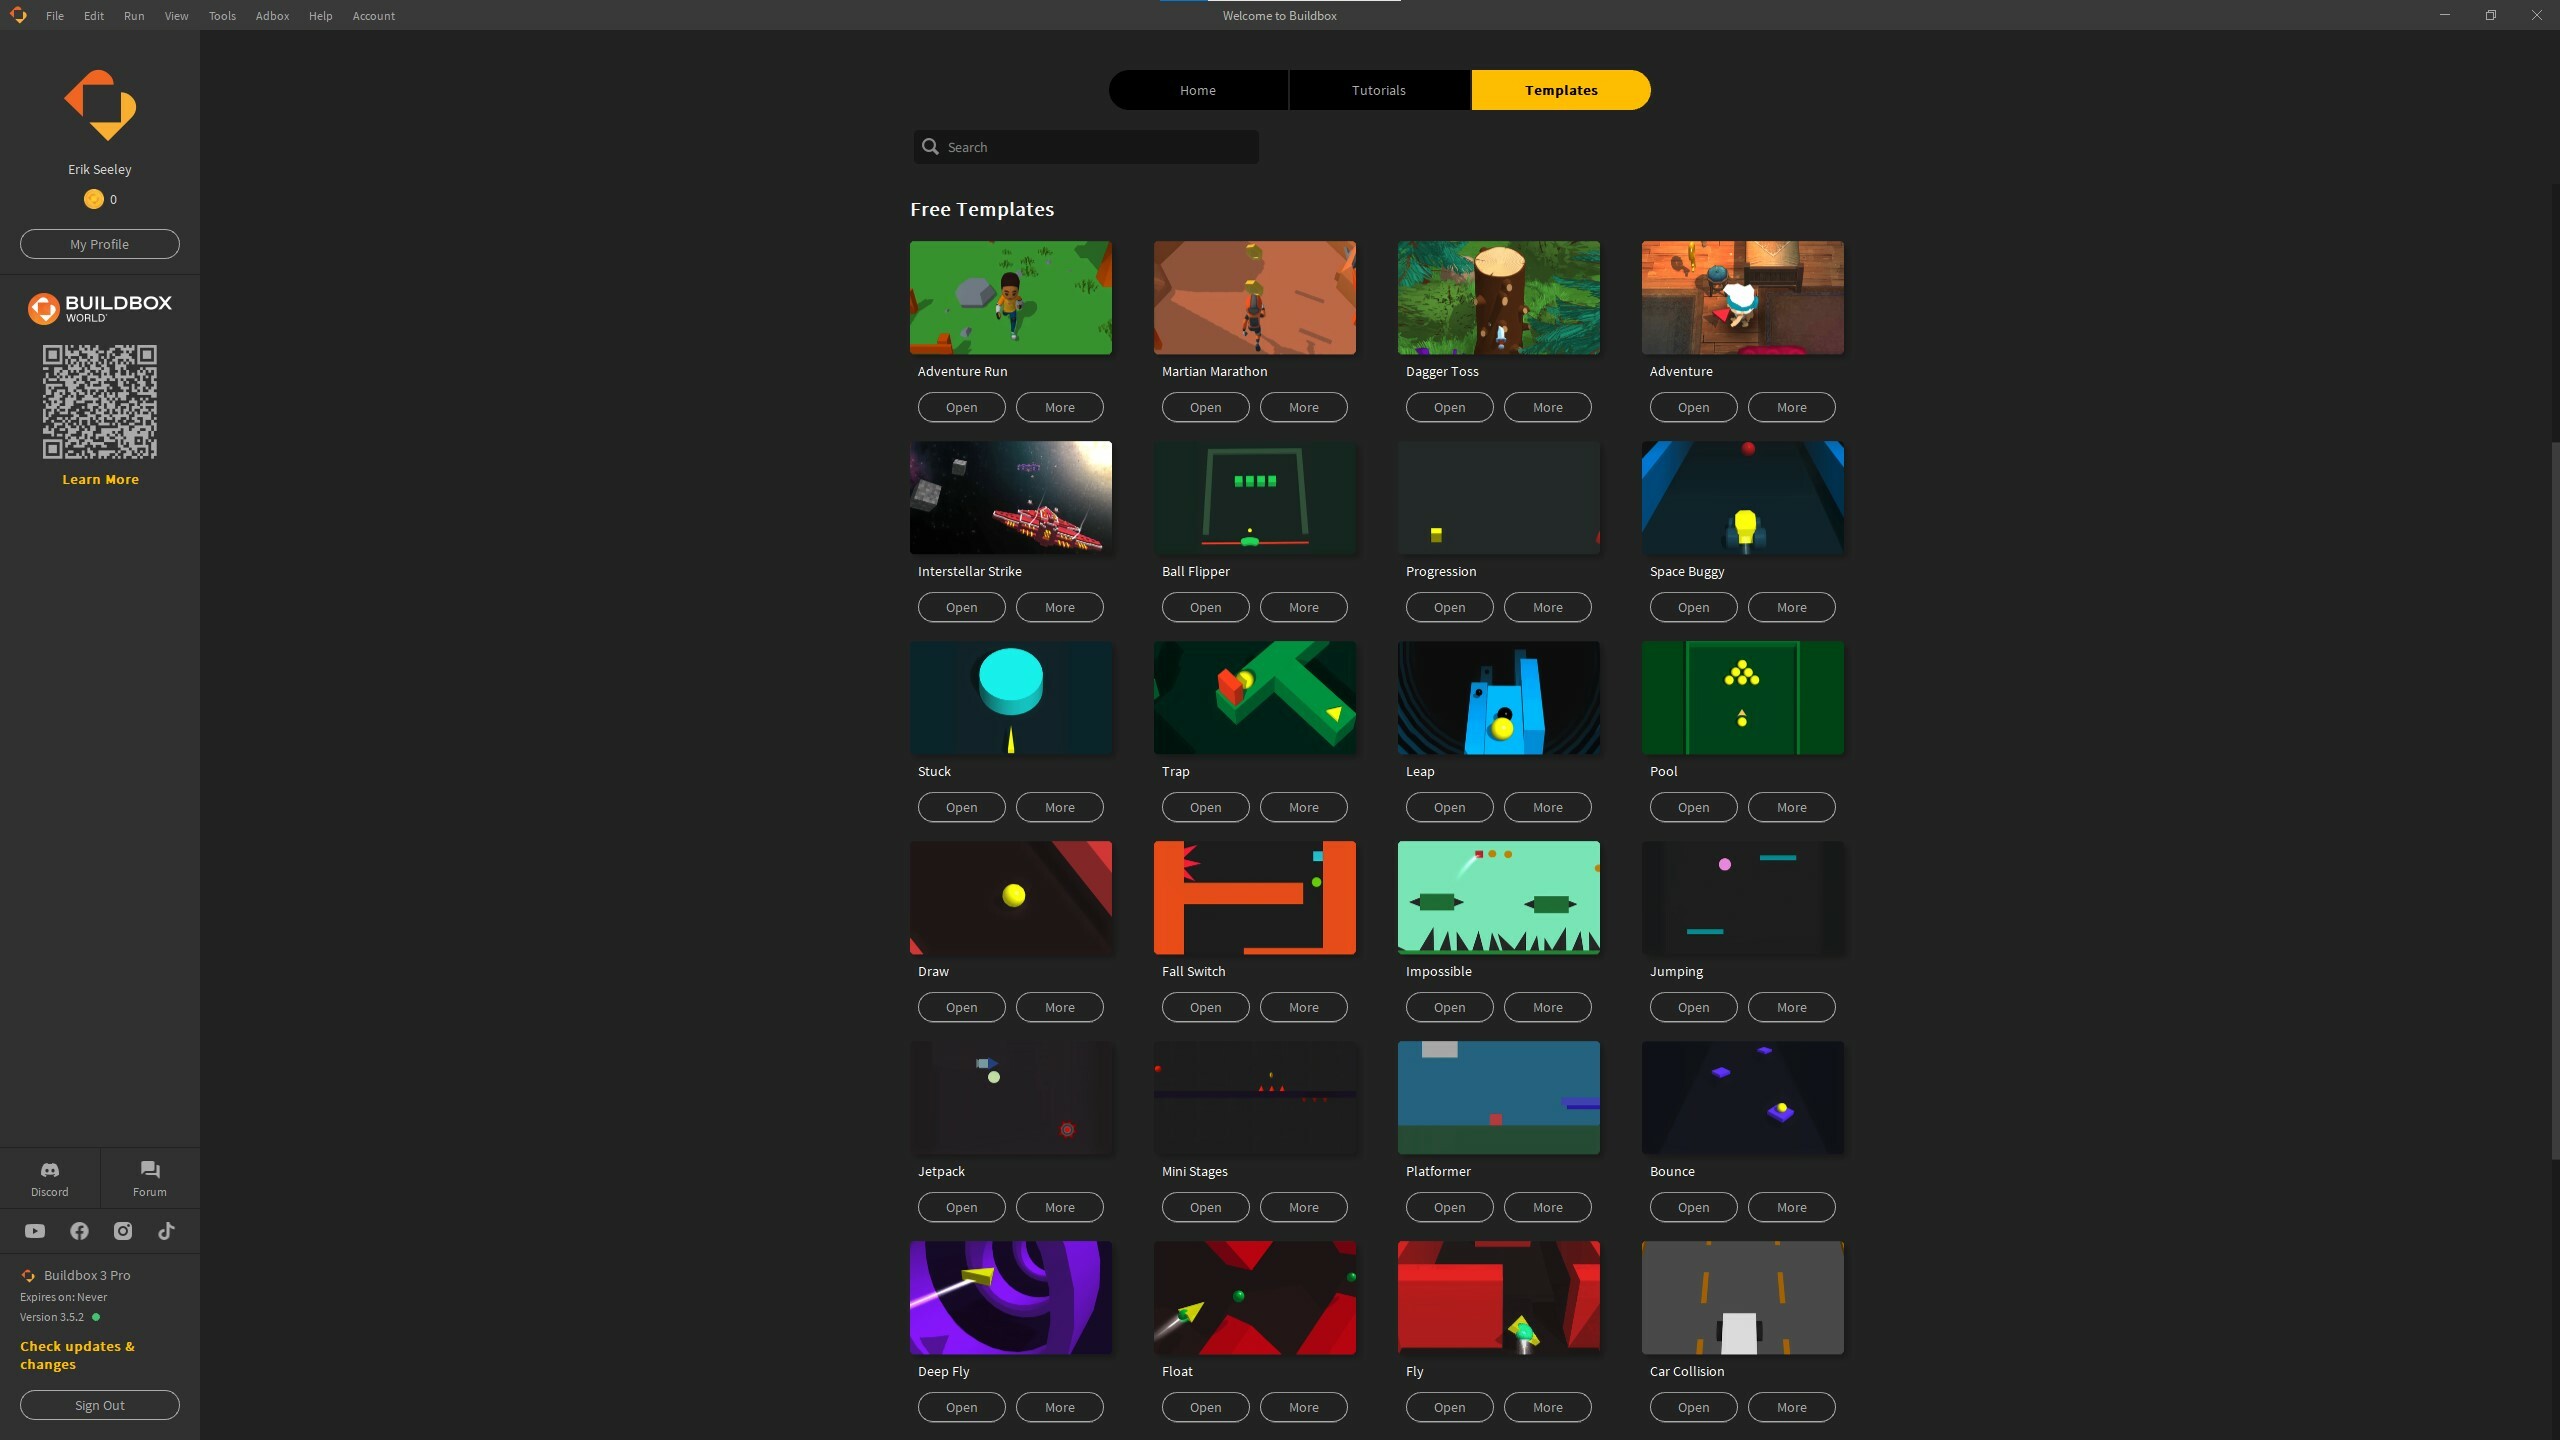Switch to the Tutorials tab
2560x1440 pixels.
1377,90
